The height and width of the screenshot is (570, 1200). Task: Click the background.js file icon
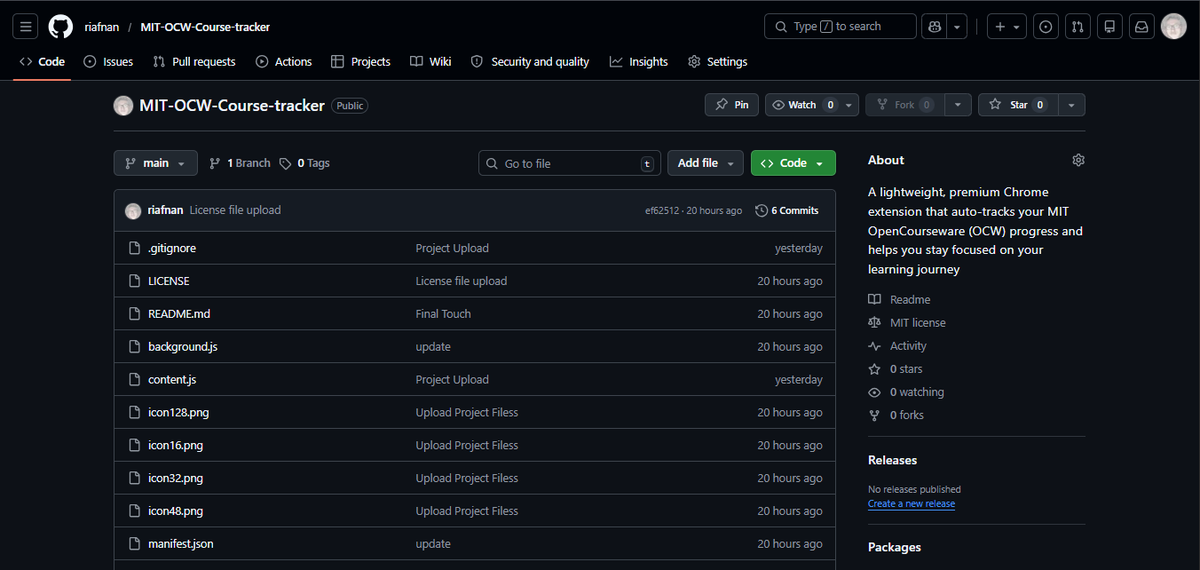[x=135, y=347]
